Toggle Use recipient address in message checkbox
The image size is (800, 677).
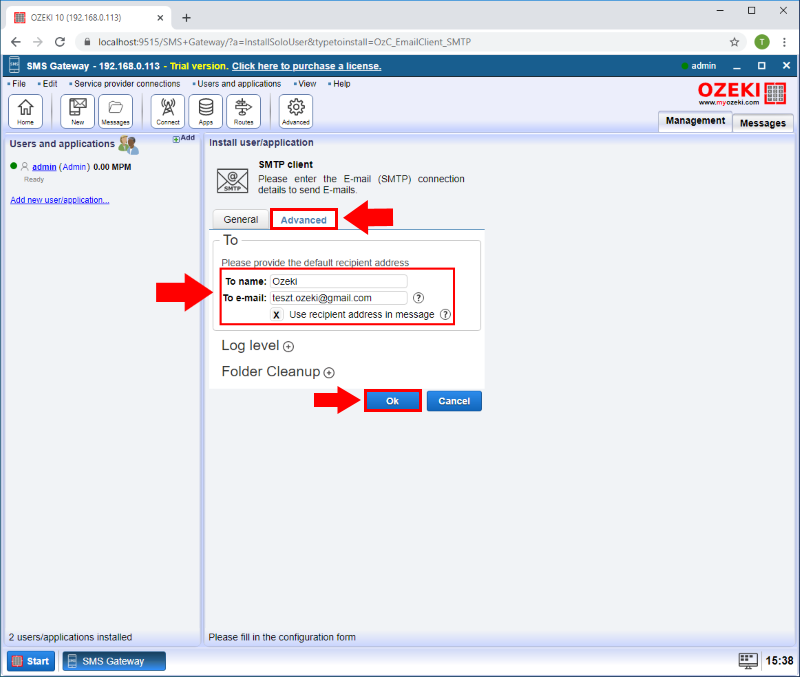coord(276,314)
